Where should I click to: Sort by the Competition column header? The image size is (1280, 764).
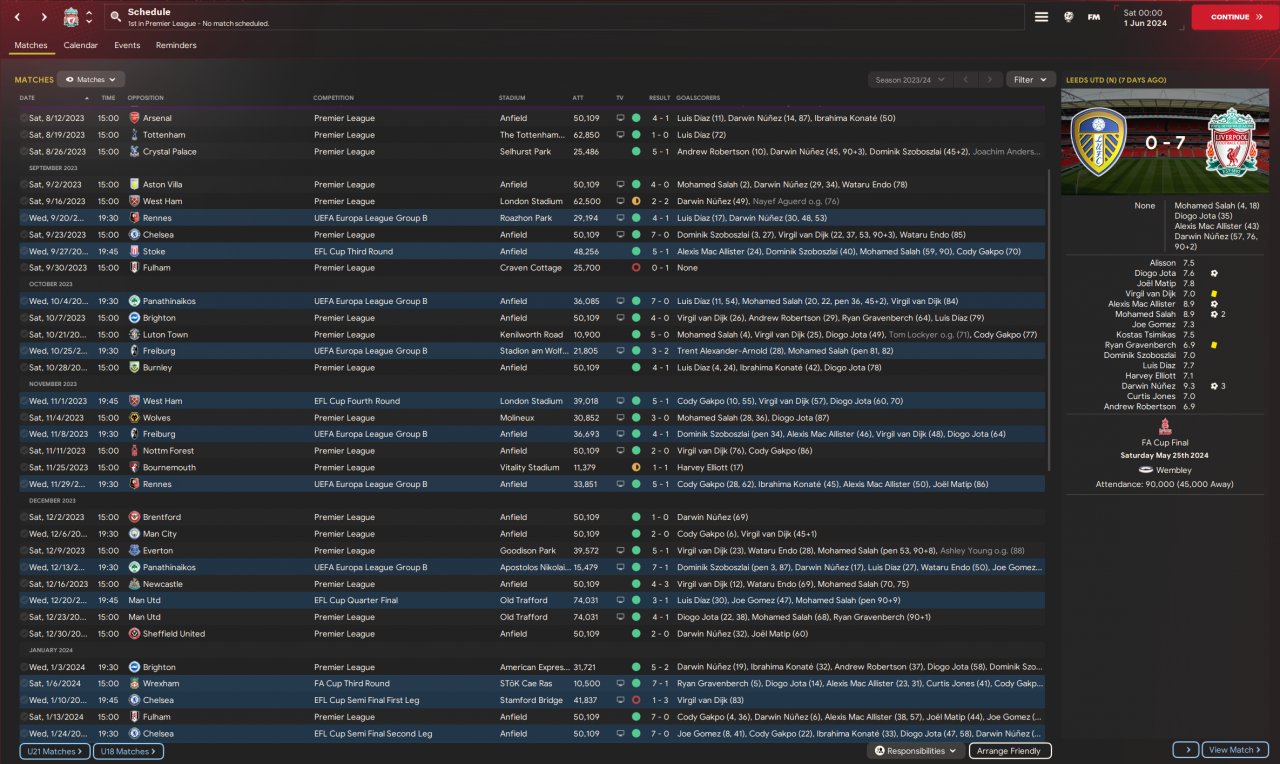point(334,98)
